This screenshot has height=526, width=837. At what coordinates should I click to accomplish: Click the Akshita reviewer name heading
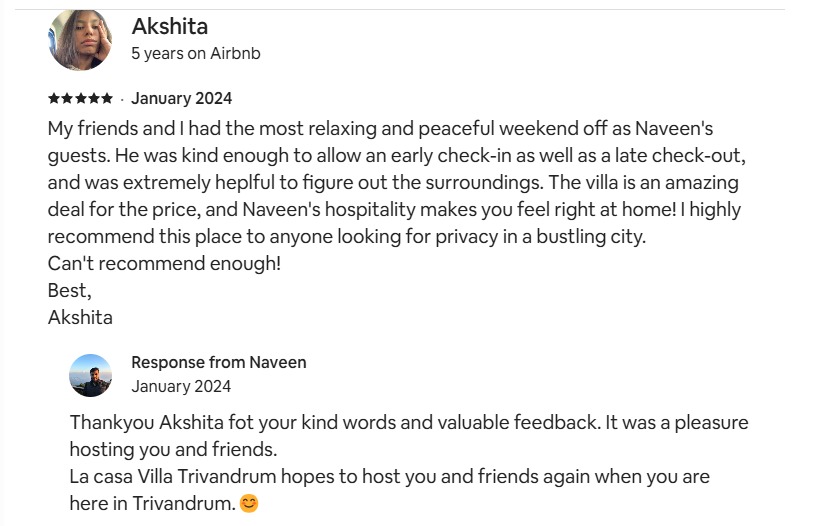pos(170,26)
